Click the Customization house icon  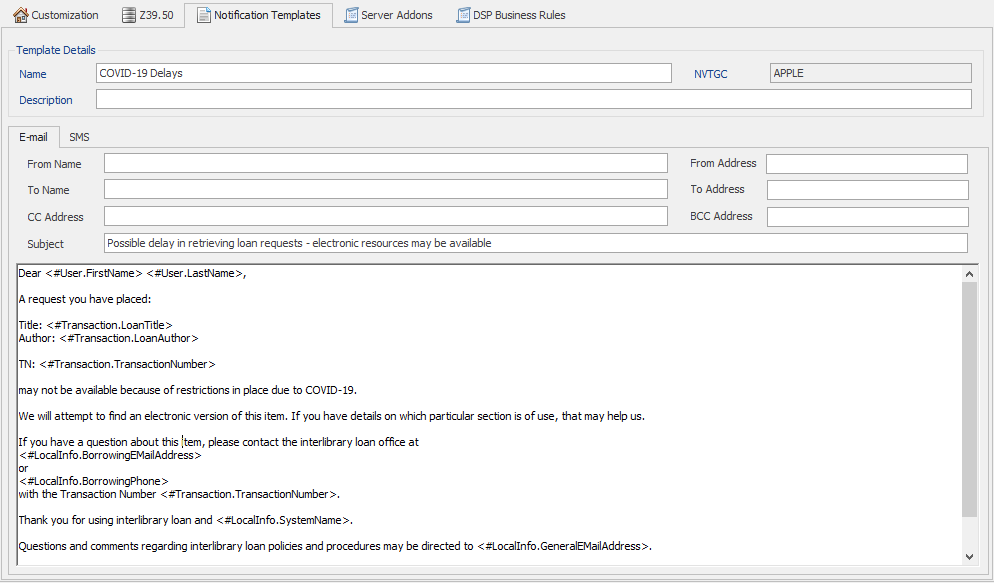(22, 14)
